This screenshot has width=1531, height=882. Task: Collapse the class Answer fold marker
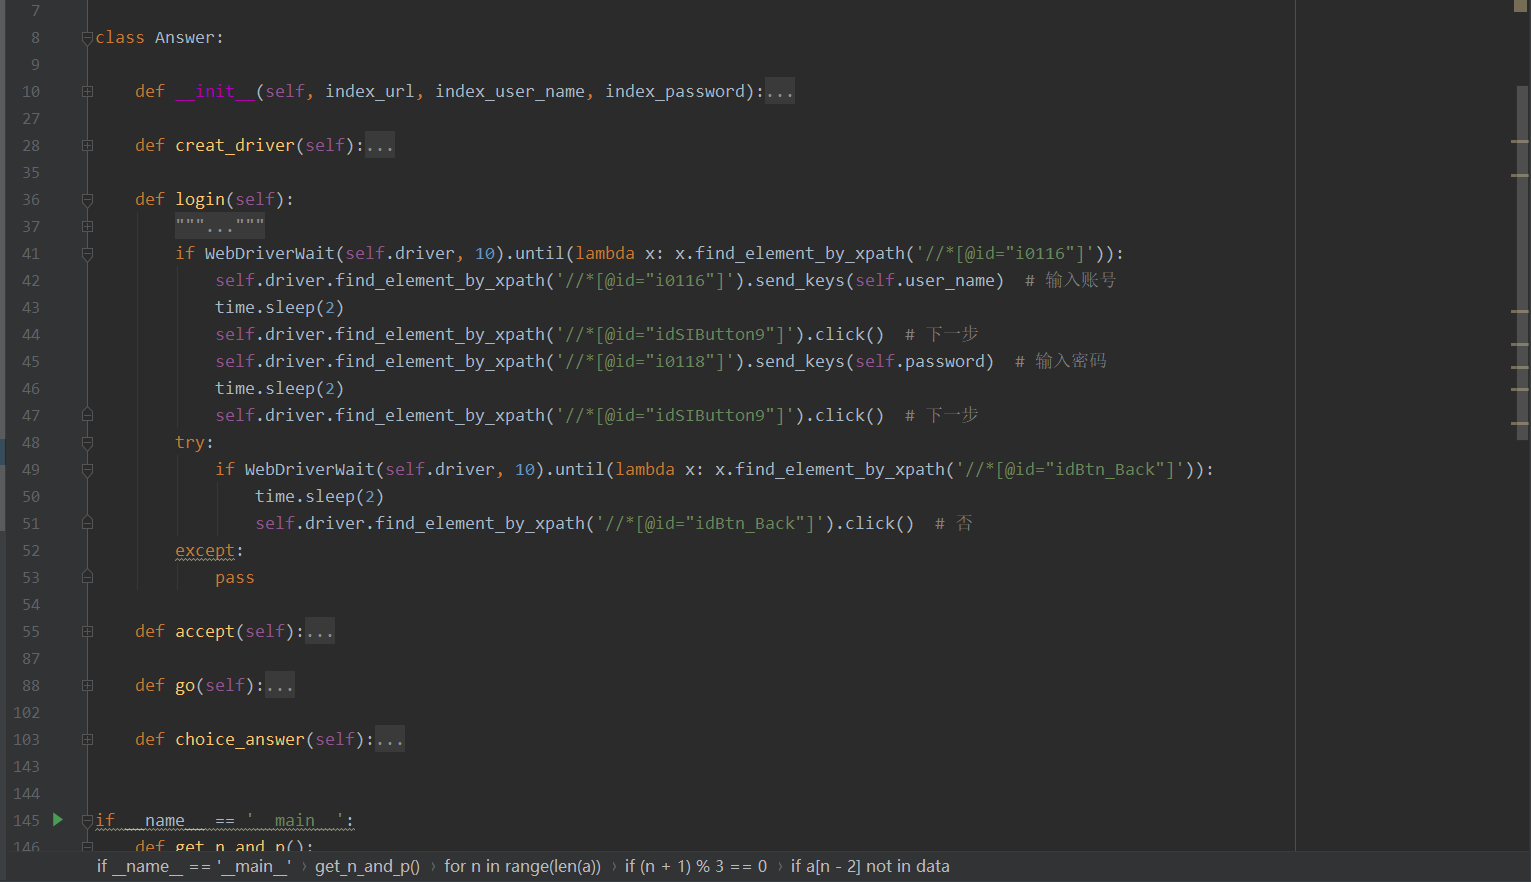click(87, 38)
